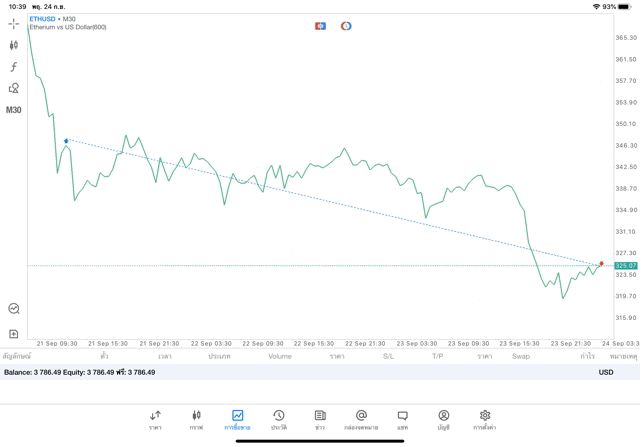
Task: Open the News tab in bottom bar
Action: pyautogui.click(x=319, y=419)
